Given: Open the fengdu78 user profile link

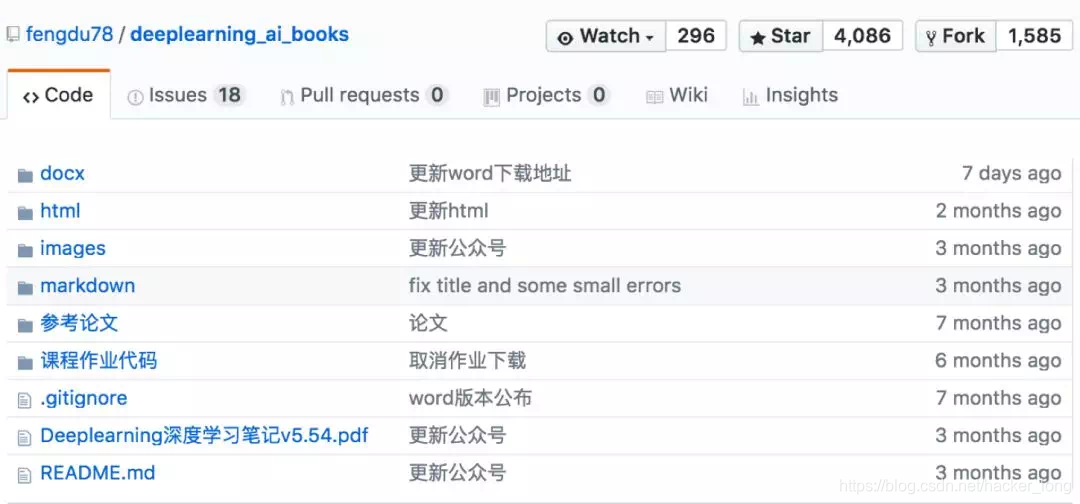Looking at the screenshot, I should coord(69,34).
